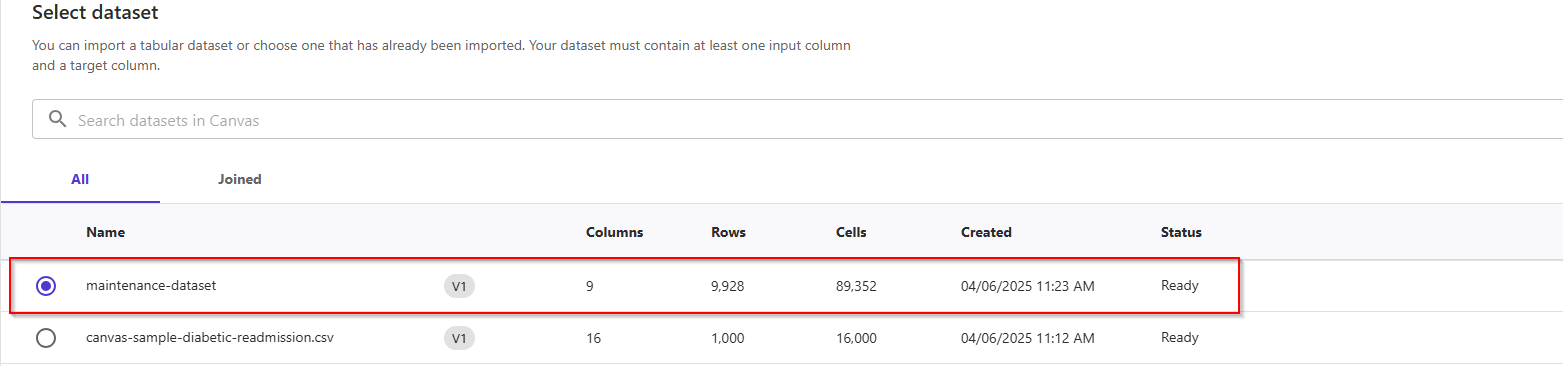1563x366 pixels.
Task: Sort by the Created column header
Action: pos(986,232)
